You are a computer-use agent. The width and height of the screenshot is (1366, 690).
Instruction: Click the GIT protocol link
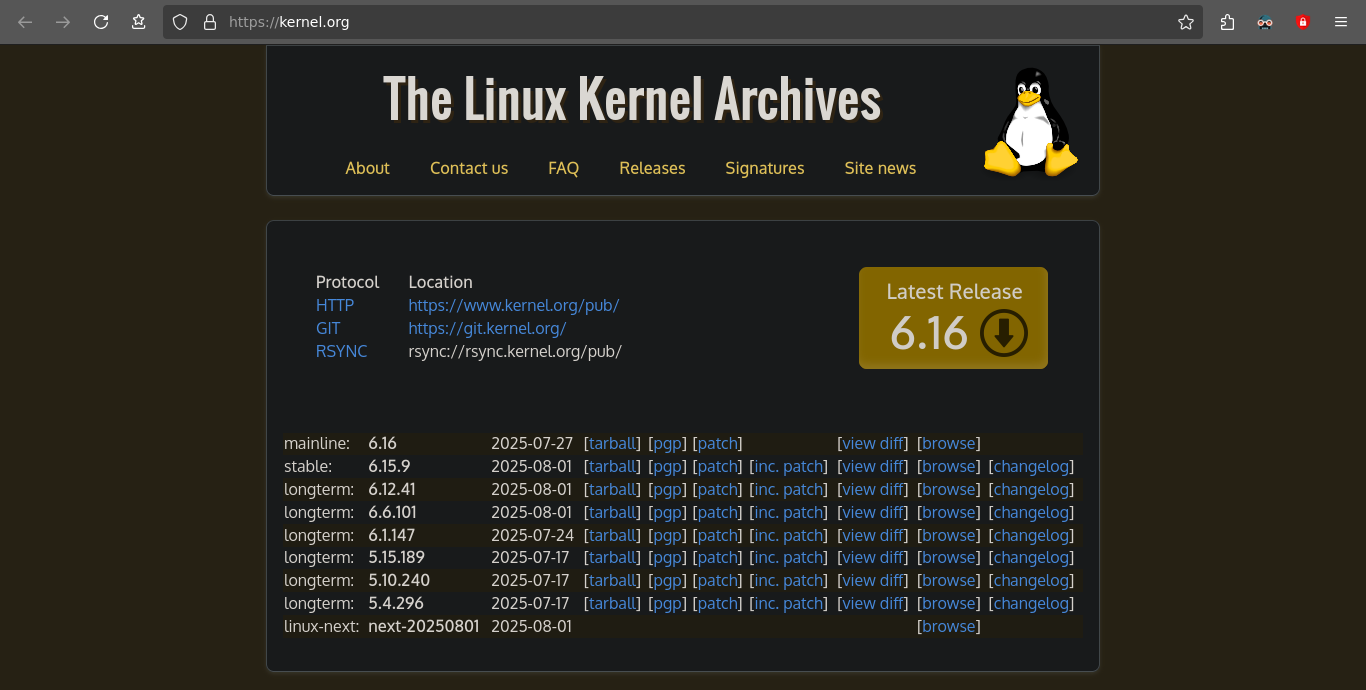coord(328,328)
